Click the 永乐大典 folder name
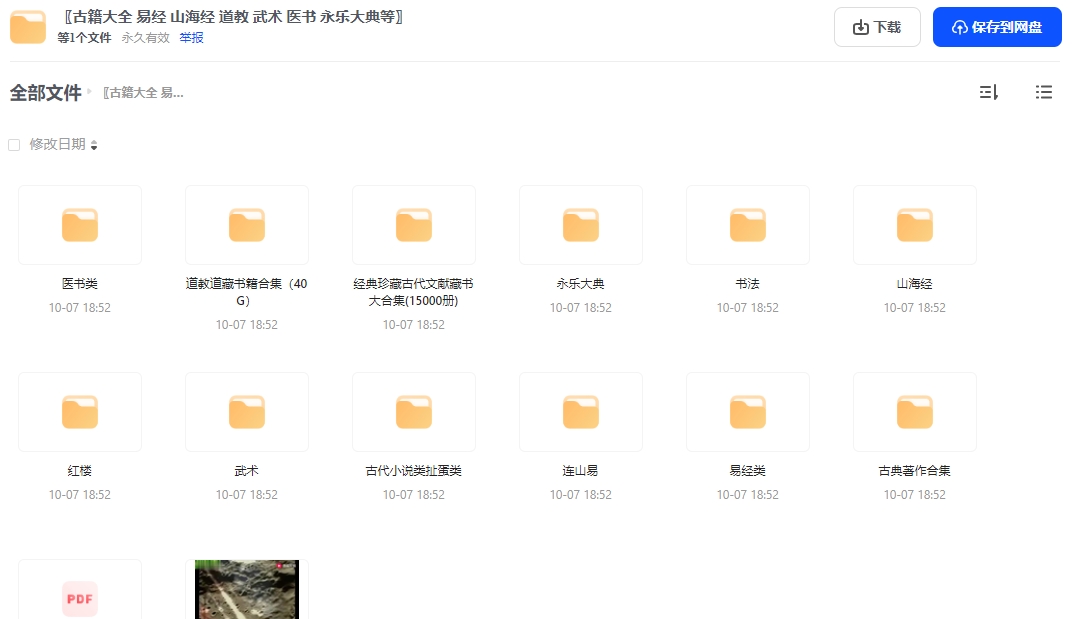This screenshot has width=1072, height=619. pos(580,283)
